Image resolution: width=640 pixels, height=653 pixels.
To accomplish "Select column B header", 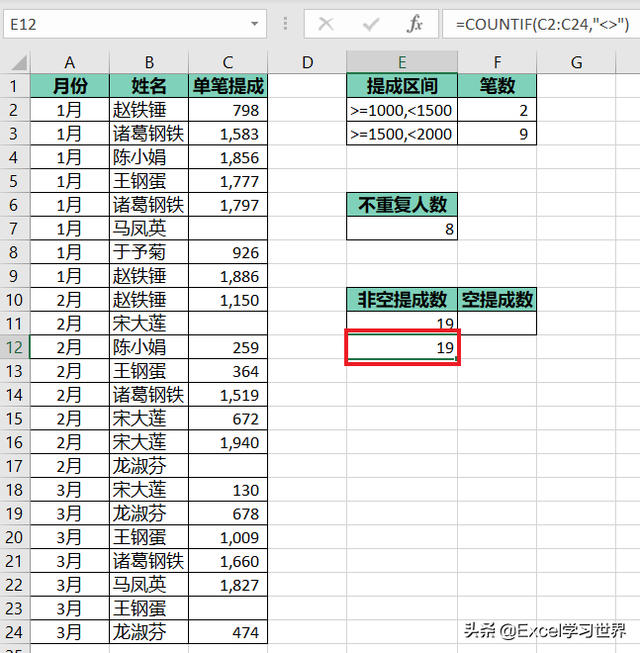I will coord(149,62).
